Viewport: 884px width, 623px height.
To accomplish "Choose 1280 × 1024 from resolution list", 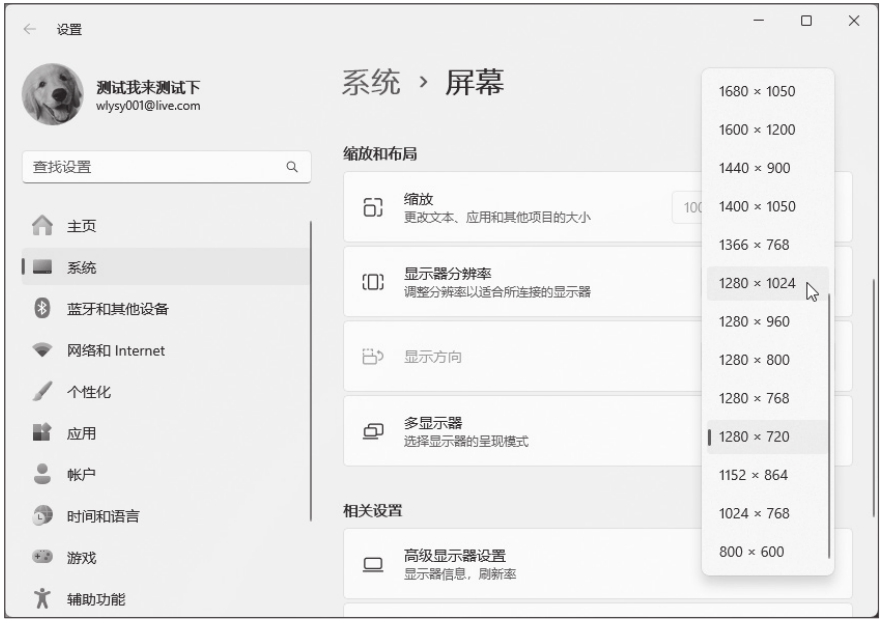I will (x=757, y=284).
